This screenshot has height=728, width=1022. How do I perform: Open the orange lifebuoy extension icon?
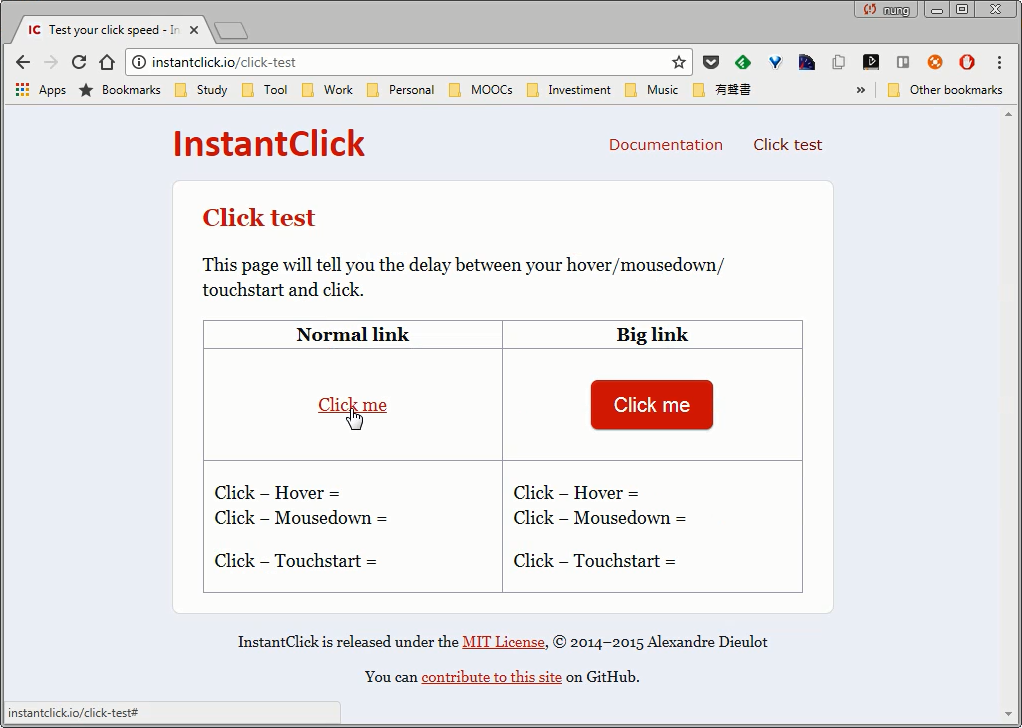[935, 63]
